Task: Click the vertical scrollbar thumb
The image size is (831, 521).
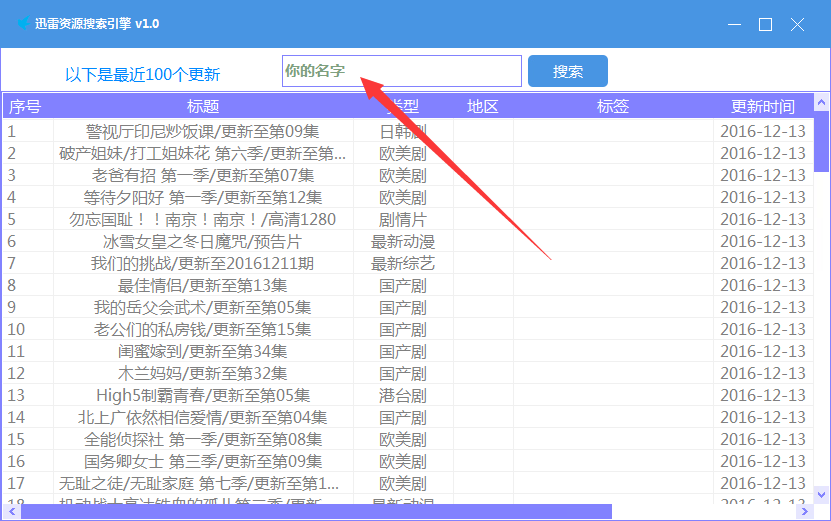Action: click(x=821, y=141)
